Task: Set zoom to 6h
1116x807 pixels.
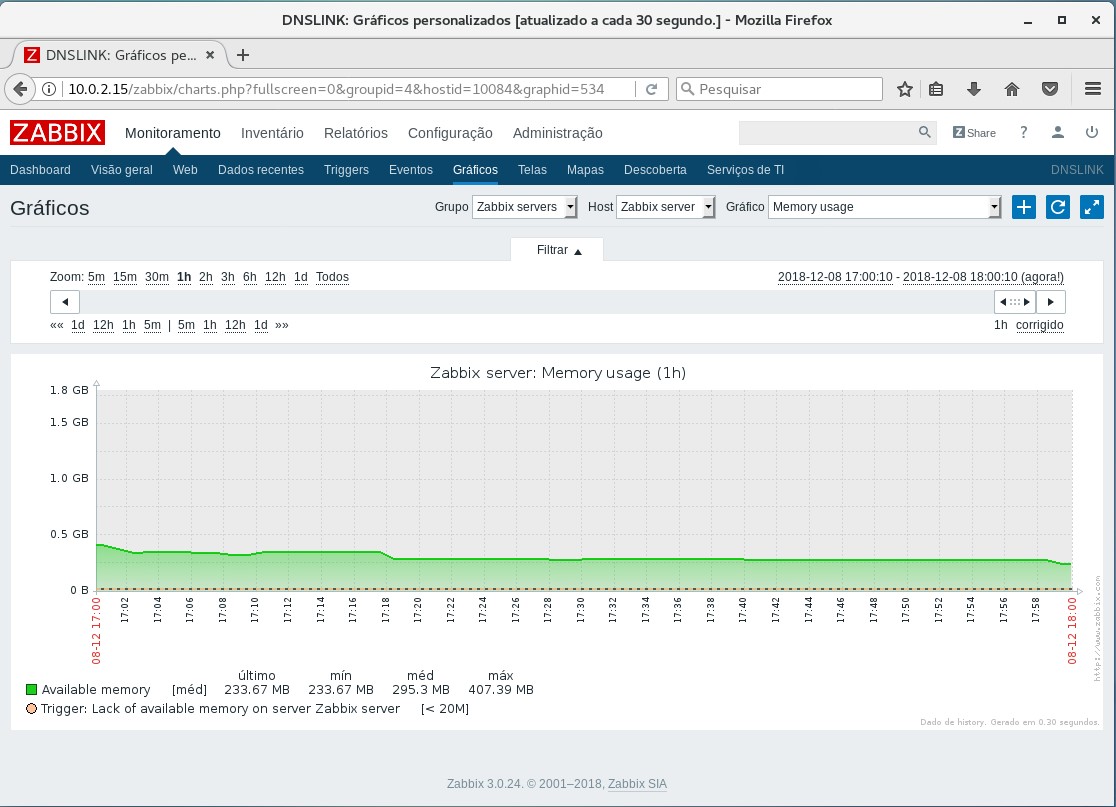Action: 250,277
